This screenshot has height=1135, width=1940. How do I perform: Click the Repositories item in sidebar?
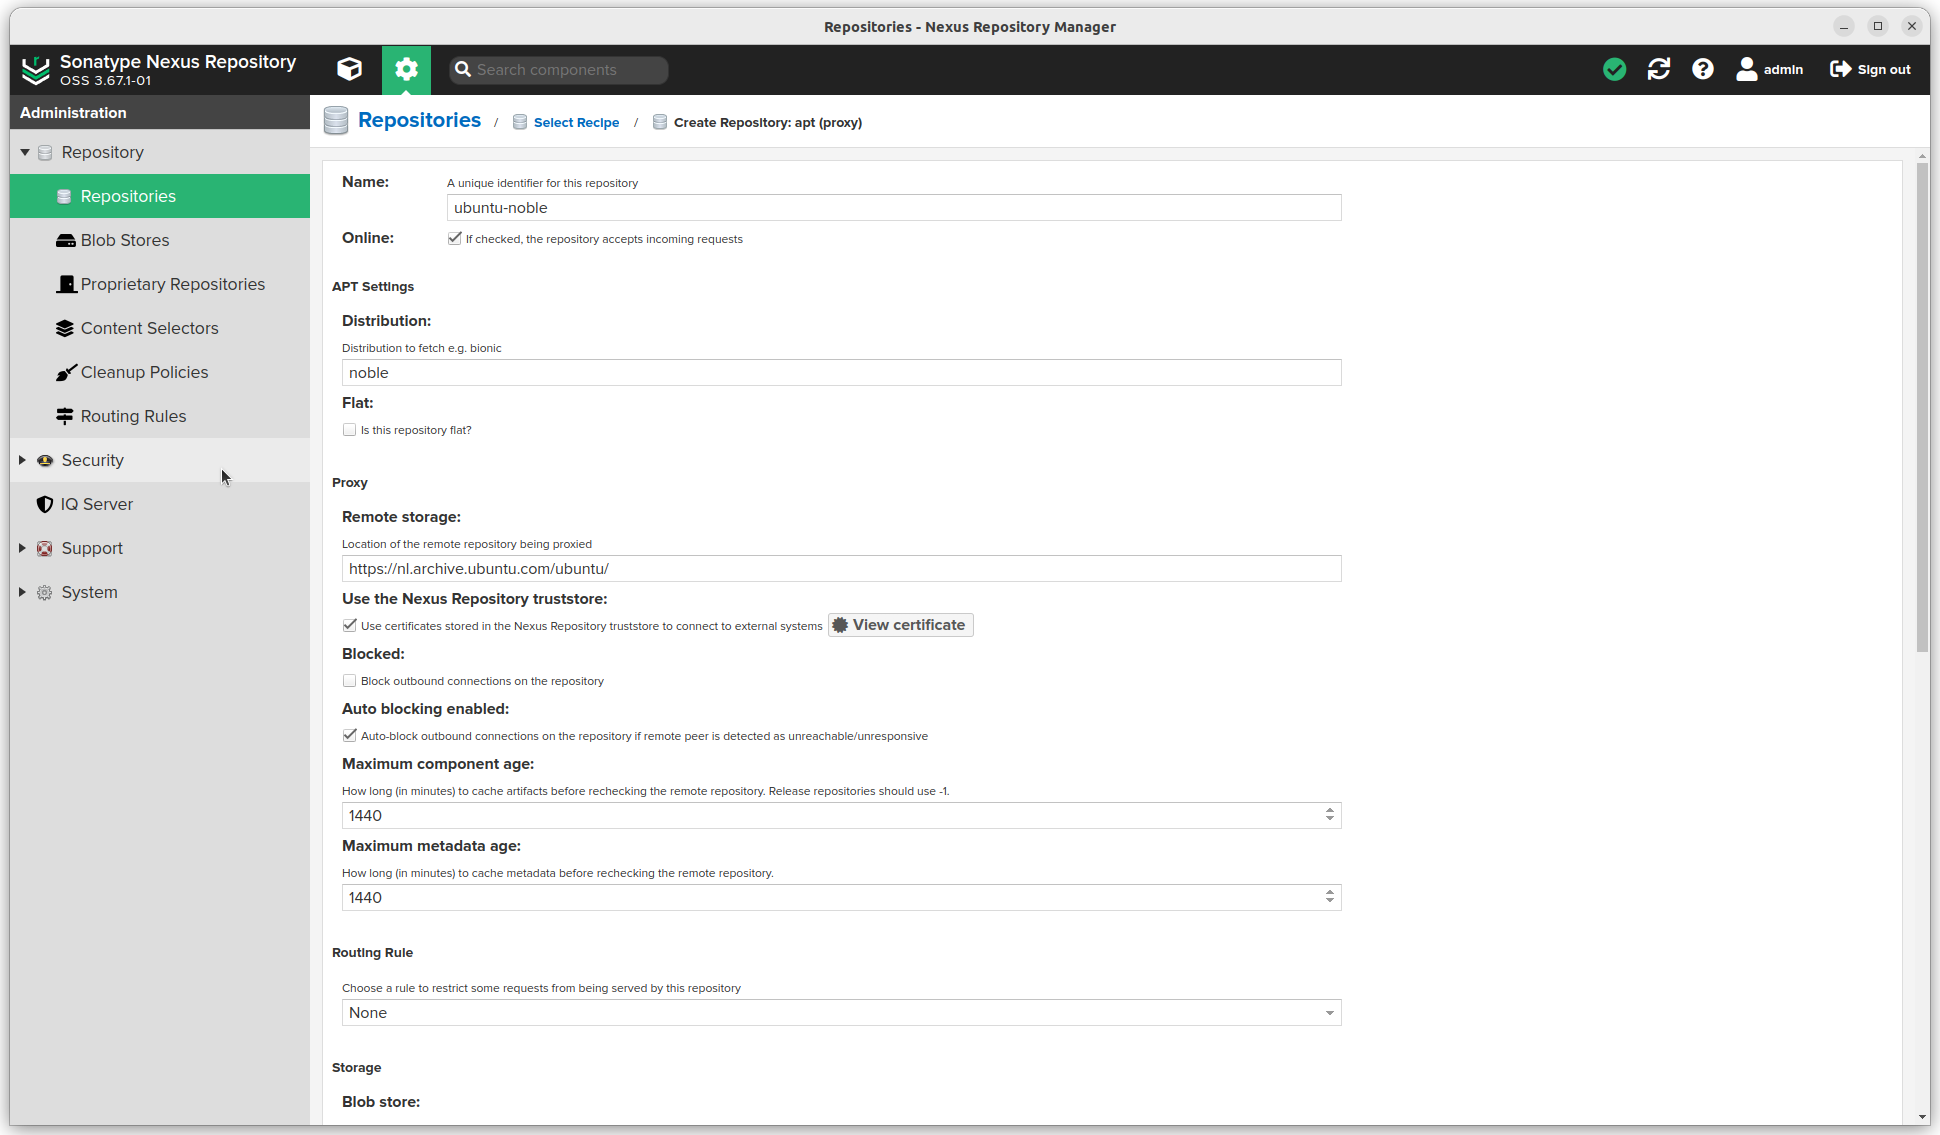coord(160,196)
